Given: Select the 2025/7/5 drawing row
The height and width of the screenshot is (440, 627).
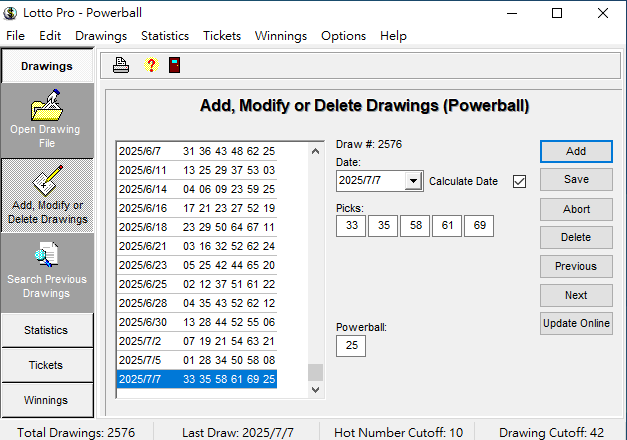Looking at the screenshot, I should [197, 360].
